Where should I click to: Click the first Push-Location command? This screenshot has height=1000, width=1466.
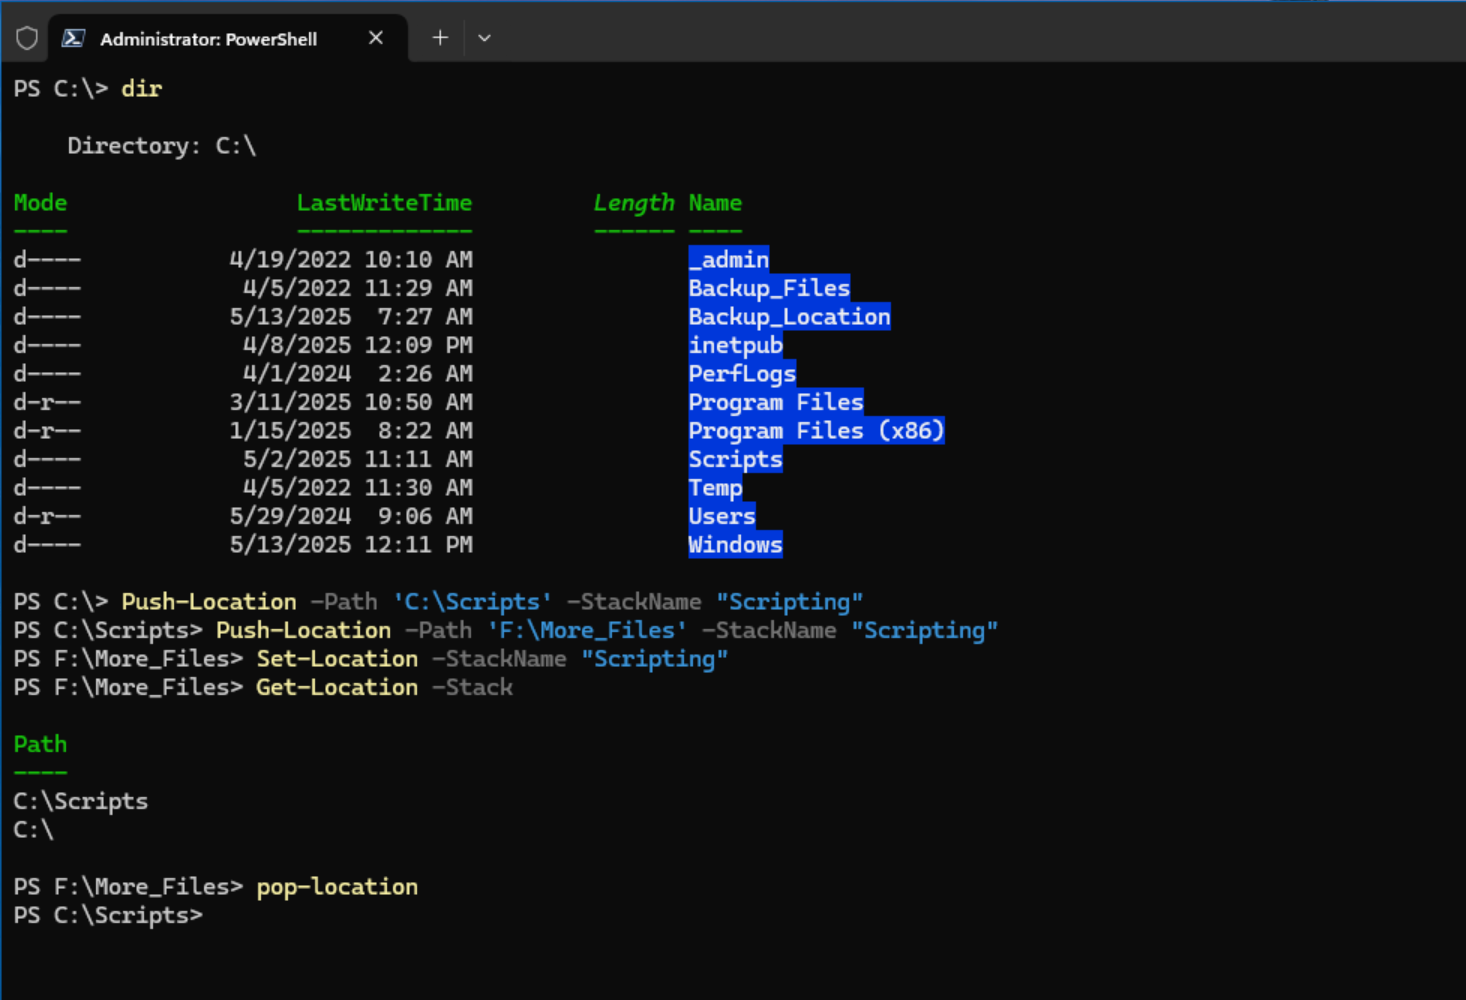[208, 601]
